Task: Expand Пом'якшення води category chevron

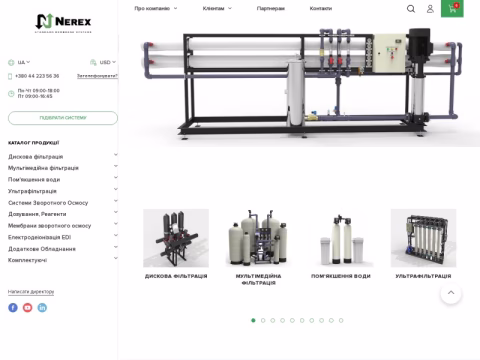Action: pyautogui.click(x=116, y=178)
